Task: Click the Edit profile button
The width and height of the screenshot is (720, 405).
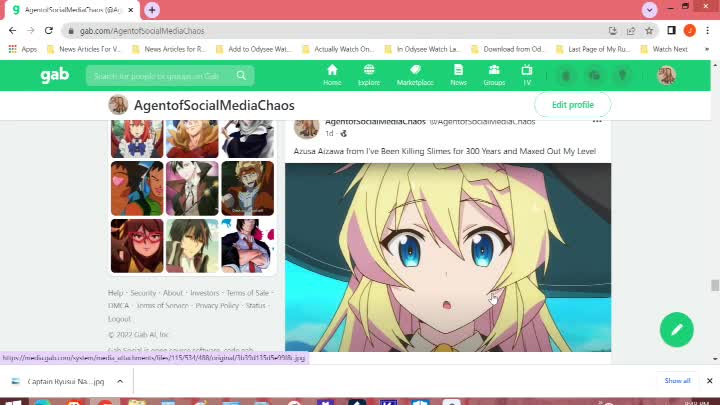Action: point(573,105)
